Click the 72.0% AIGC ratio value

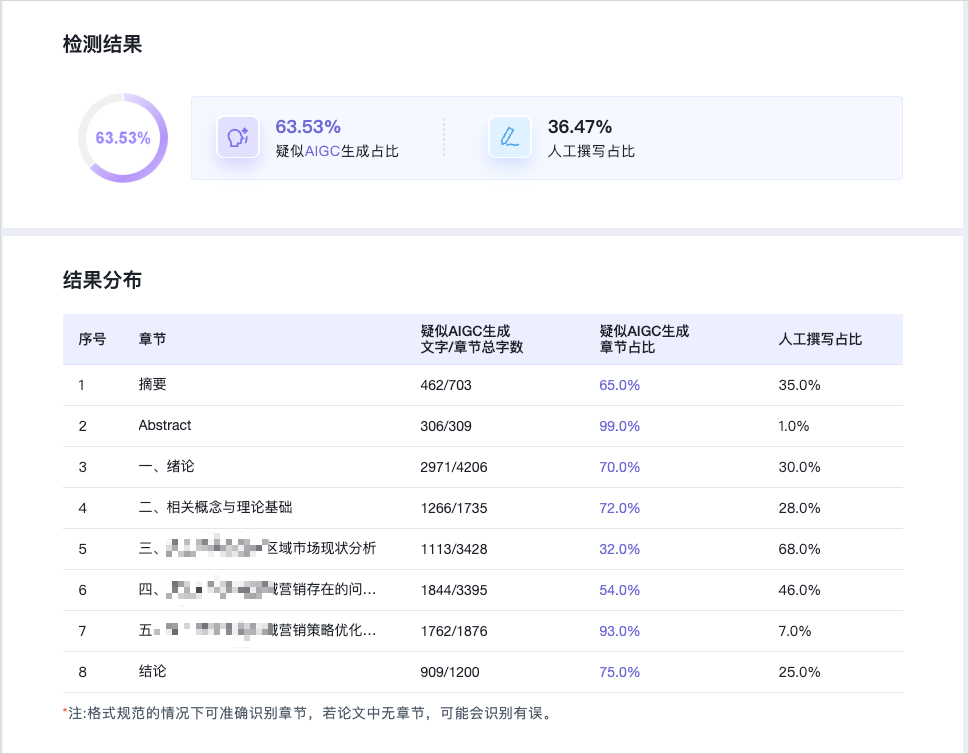[x=619, y=508]
